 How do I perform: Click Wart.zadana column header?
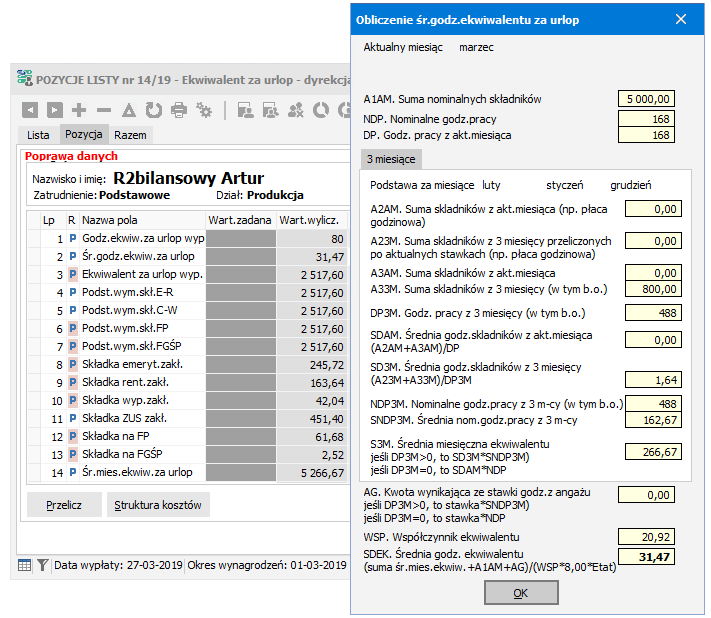[240, 220]
